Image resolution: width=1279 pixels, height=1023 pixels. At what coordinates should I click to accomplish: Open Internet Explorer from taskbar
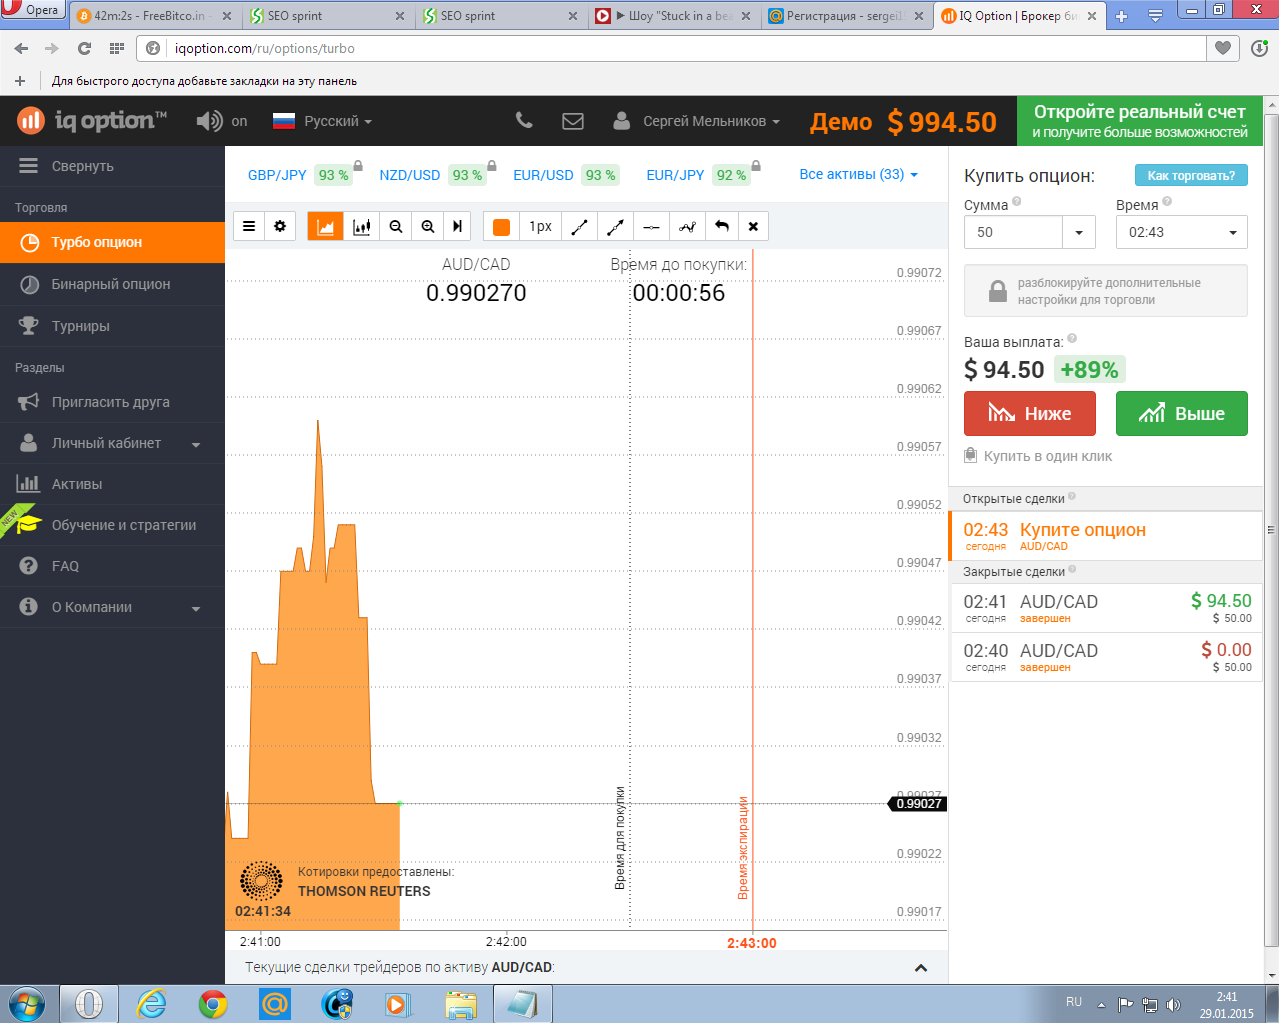(x=152, y=1003)
